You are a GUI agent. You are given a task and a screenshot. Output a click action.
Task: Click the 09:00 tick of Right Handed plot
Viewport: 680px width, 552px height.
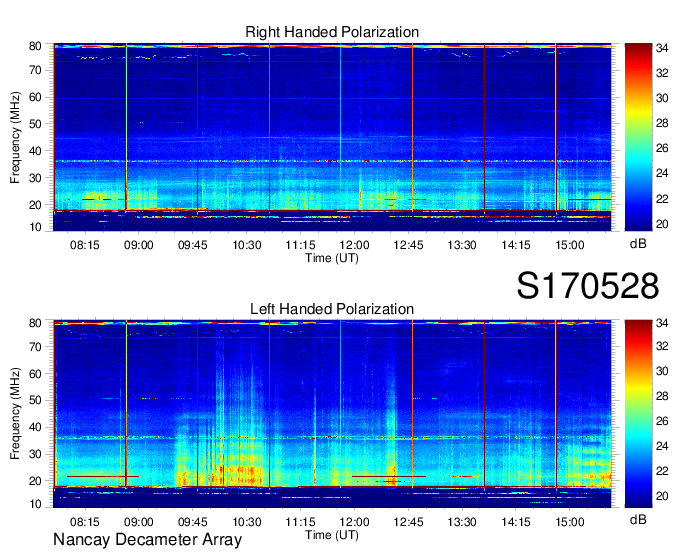pyautogui.click(x=139, y=245)
